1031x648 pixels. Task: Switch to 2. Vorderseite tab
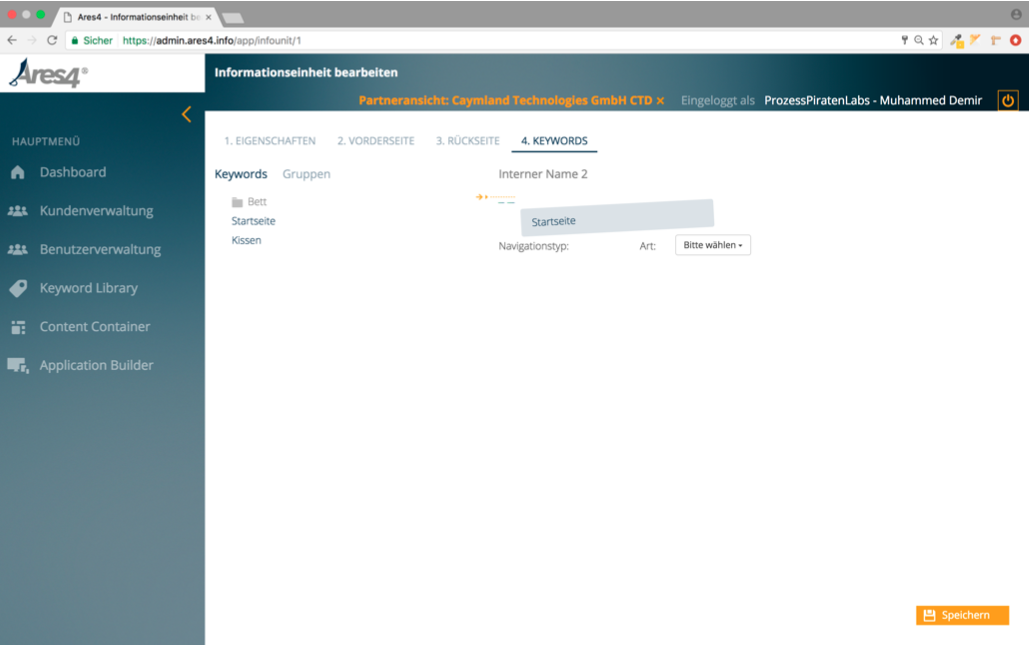click(x=375, y=141)
